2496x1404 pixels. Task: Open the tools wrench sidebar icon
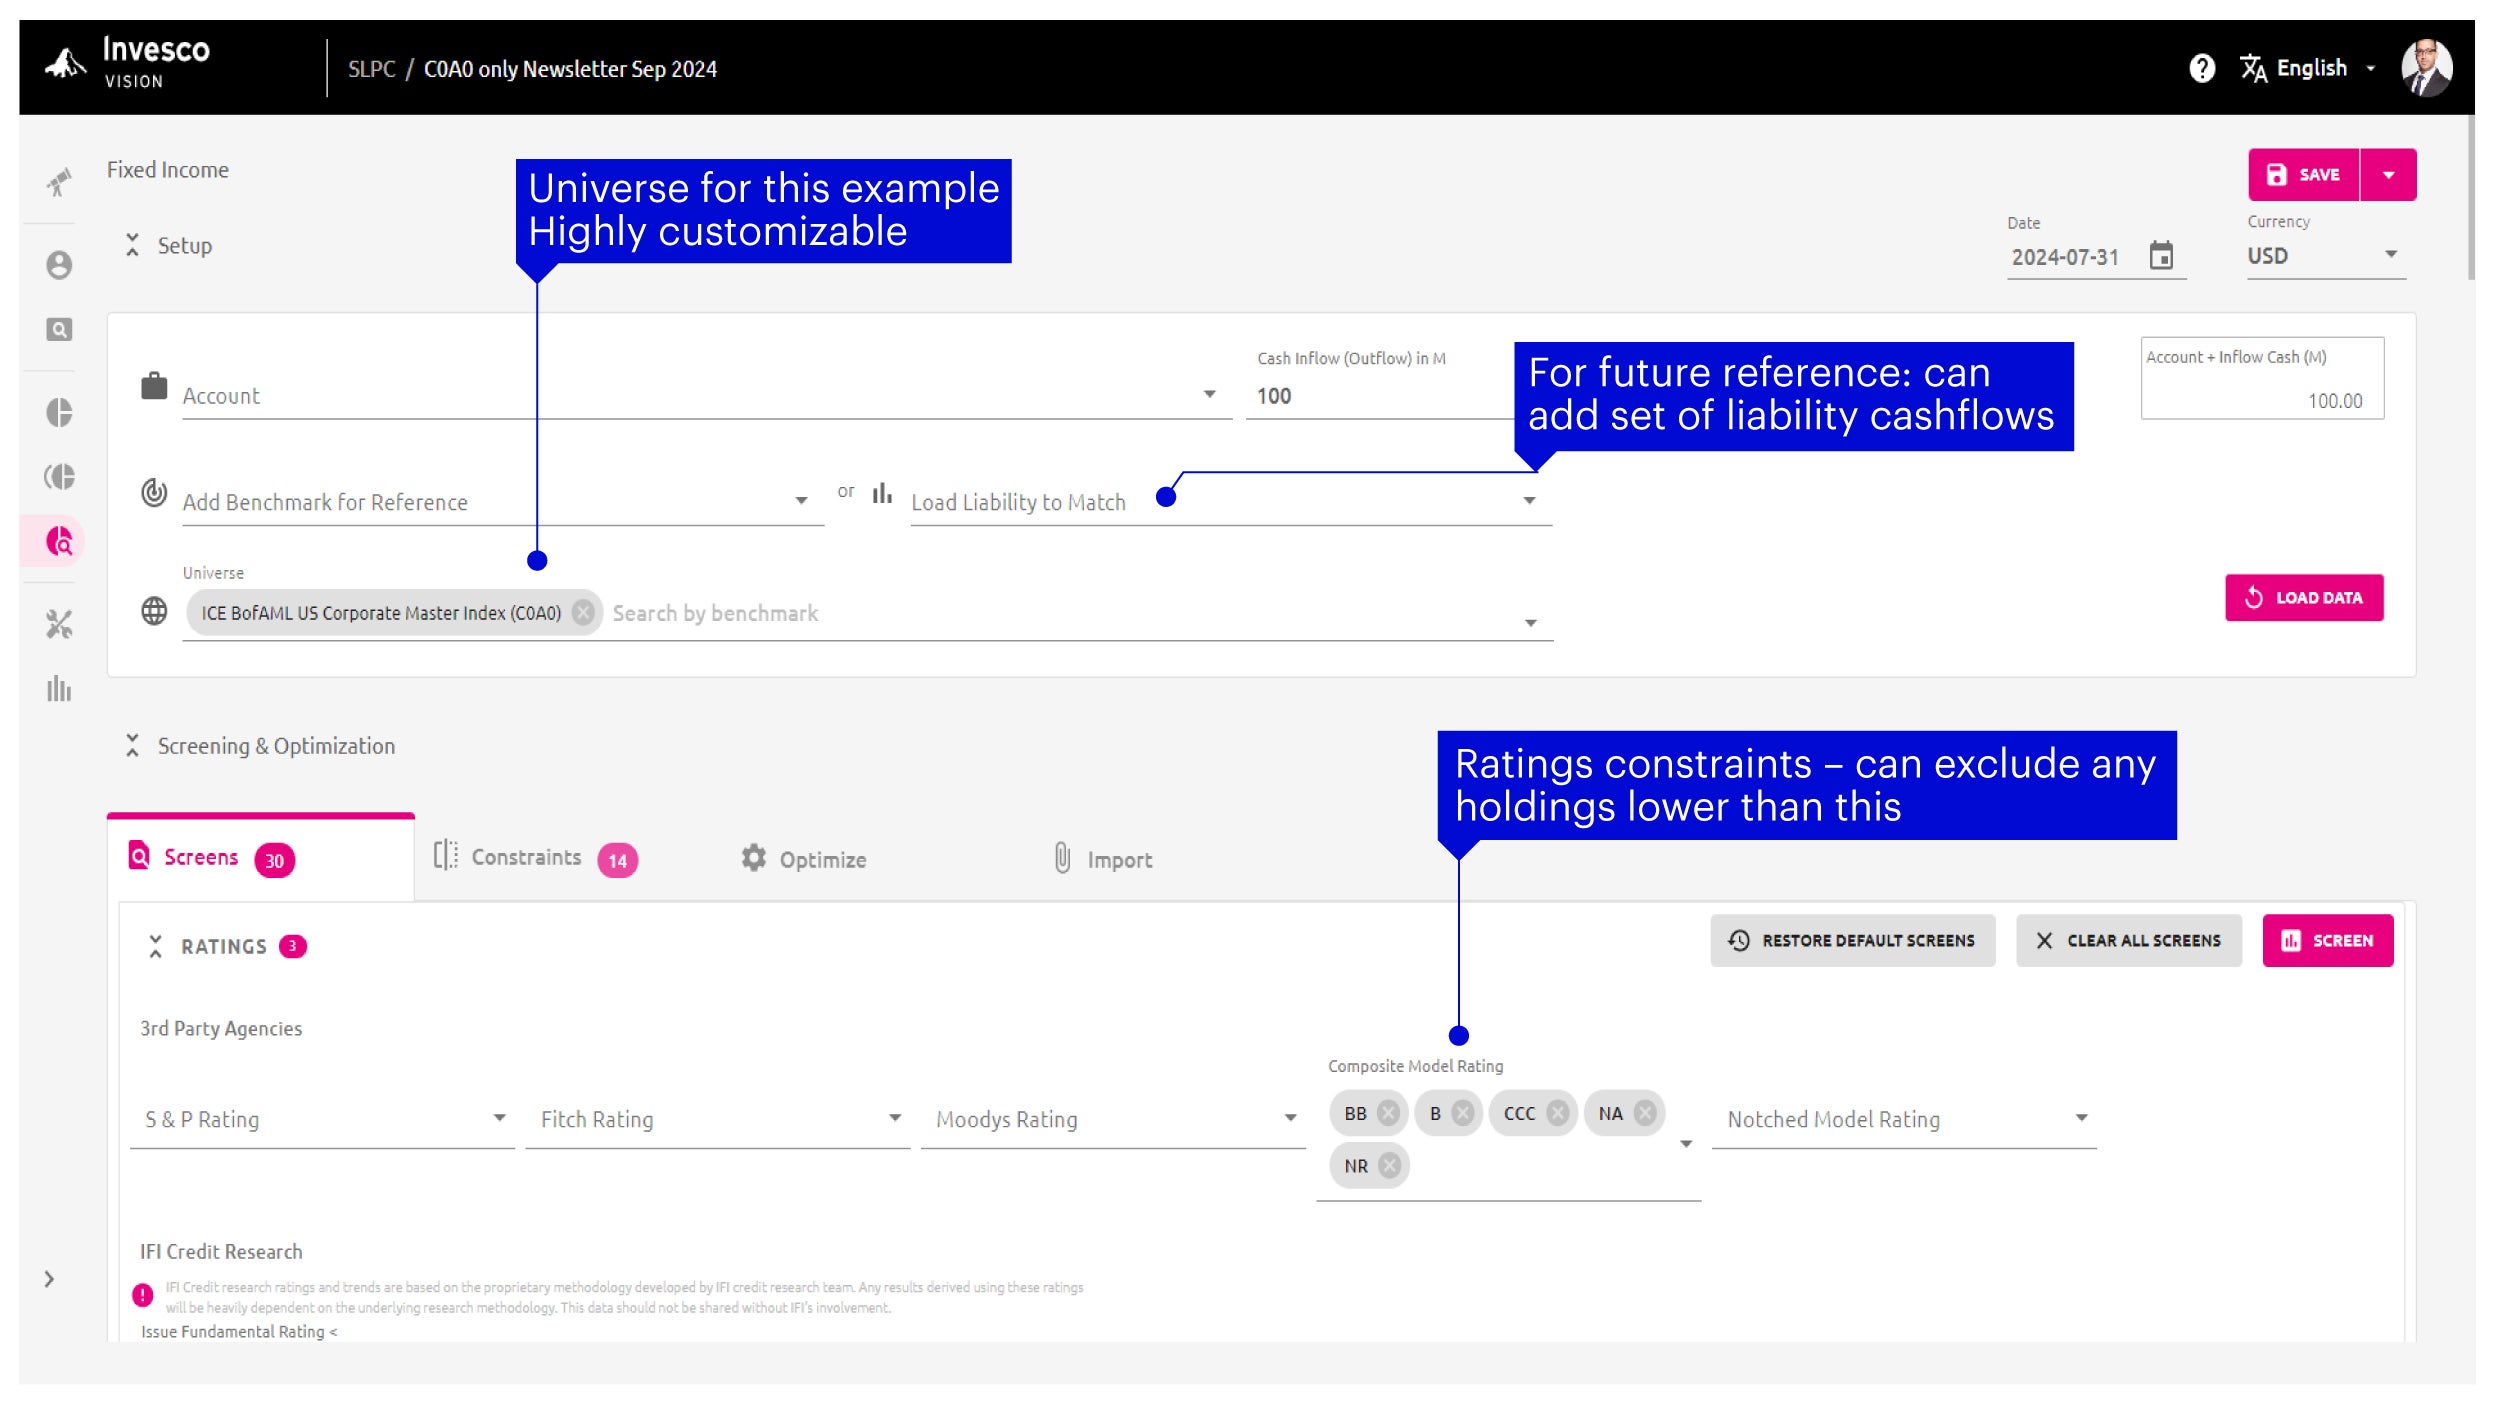tap(59, 625)
